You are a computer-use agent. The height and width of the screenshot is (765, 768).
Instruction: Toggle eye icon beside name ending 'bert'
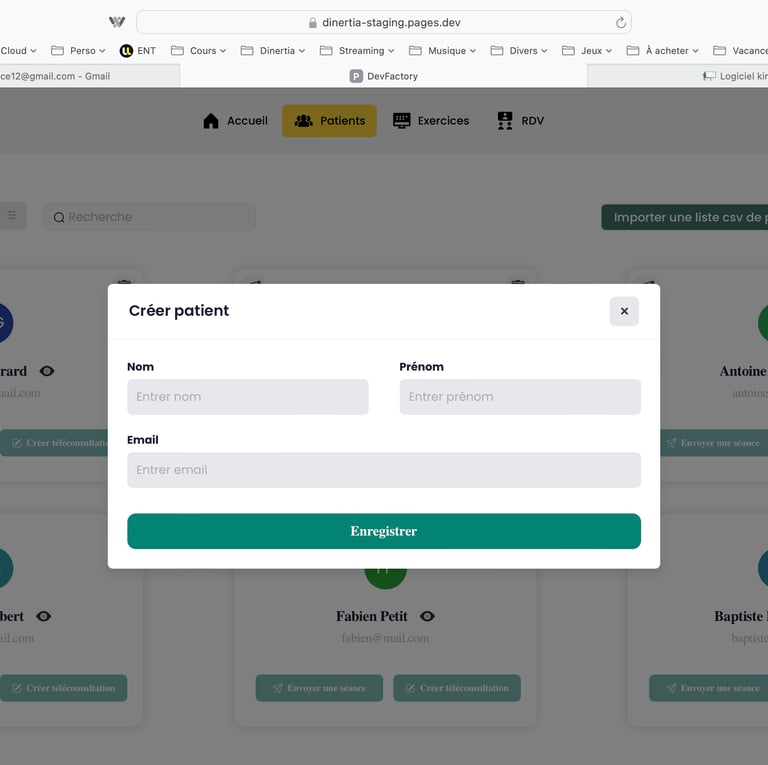point(44,616)
